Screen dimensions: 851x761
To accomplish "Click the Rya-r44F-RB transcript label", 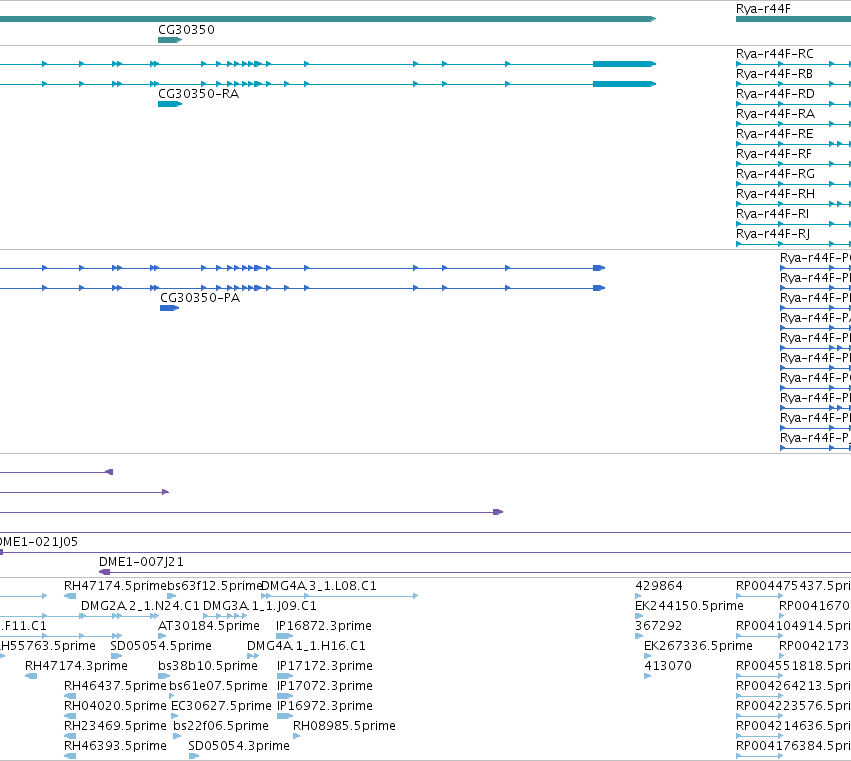I will point(774,74).
